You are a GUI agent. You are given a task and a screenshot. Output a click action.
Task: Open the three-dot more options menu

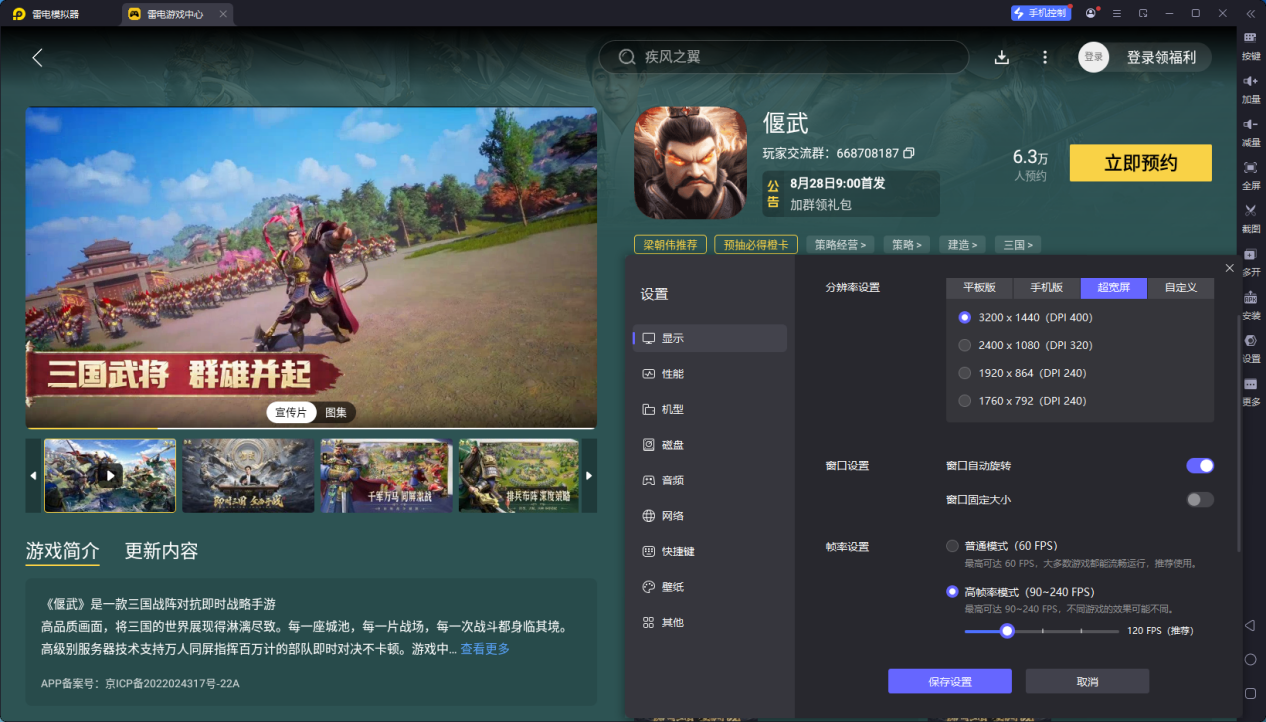tap(1045, 57)
